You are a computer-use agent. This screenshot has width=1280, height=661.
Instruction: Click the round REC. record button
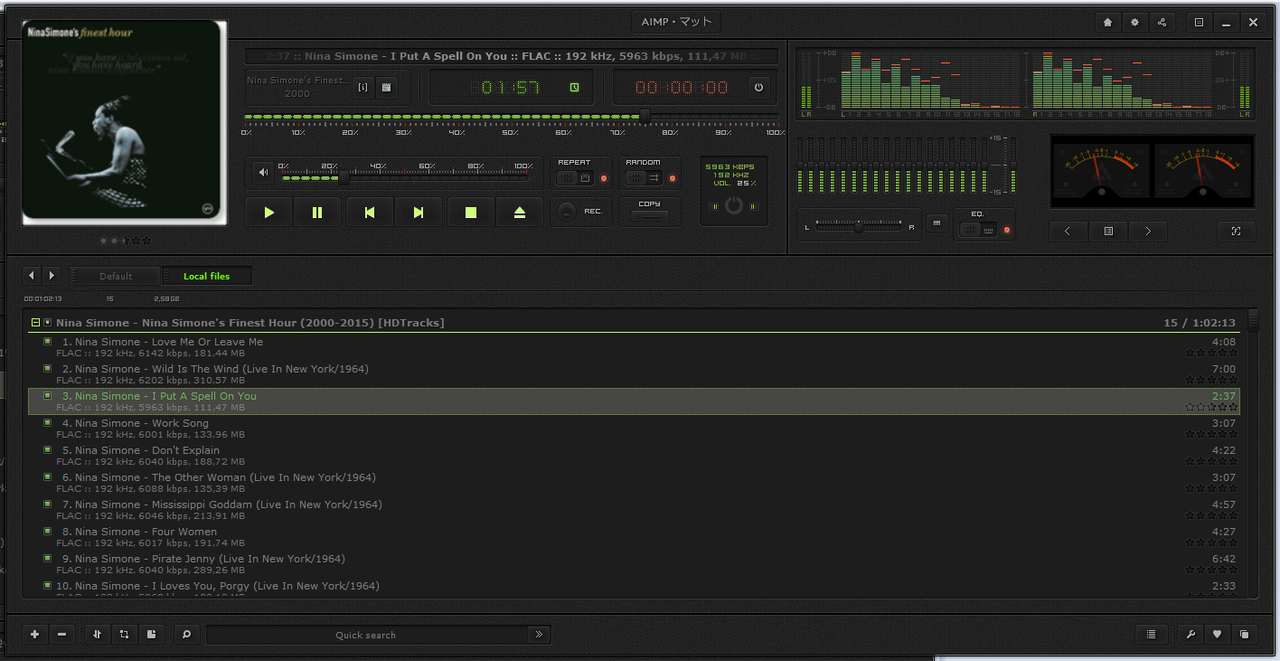(567, 211)
